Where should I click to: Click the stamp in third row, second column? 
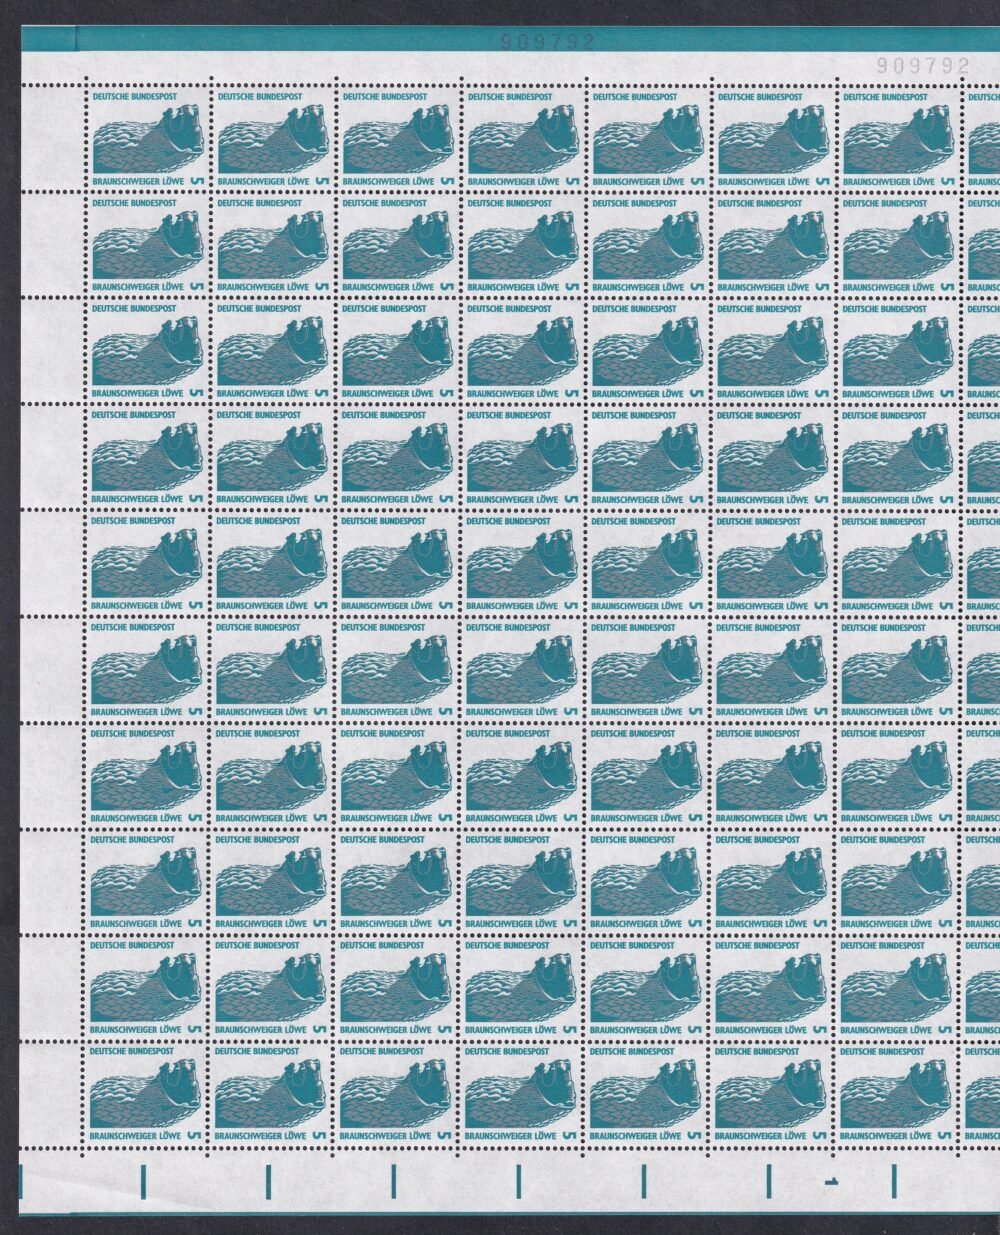(272, 351)
